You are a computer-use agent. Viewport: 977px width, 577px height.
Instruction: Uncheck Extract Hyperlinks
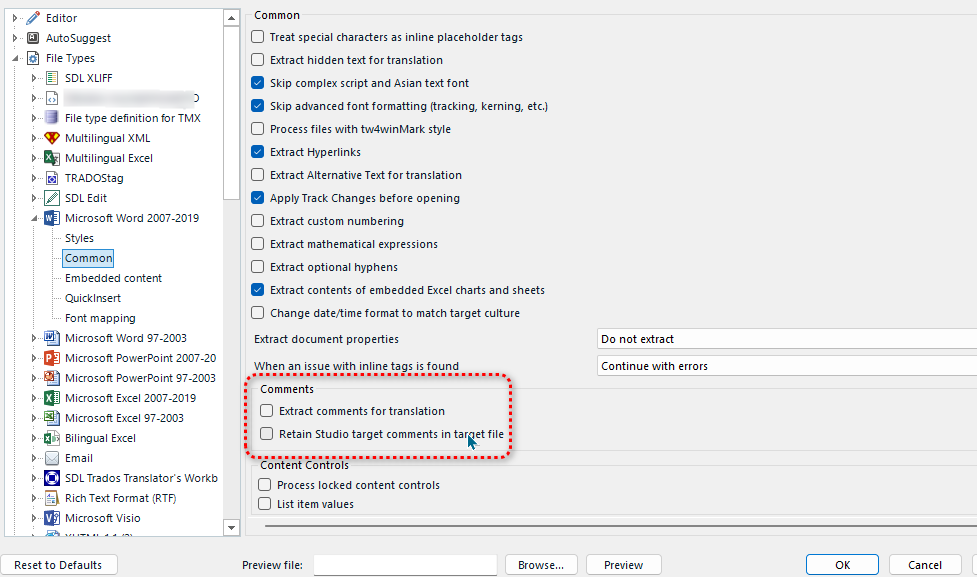(257, 152)
